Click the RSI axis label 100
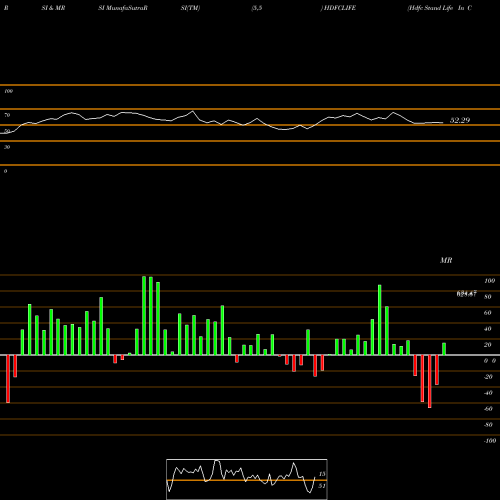Screen dimensions: 500x500 pos(8,91)
